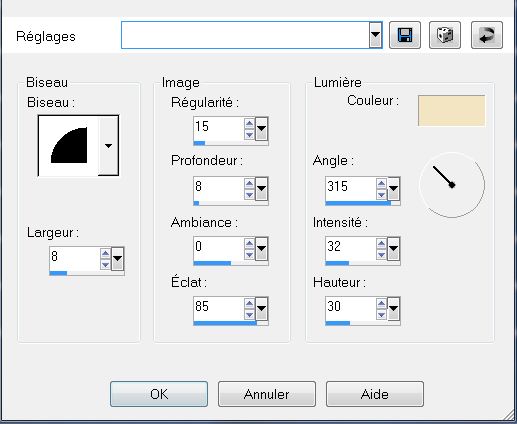Increase the Ambiance value with up arrow
The image size is (517, 424).
pos(249,244)
